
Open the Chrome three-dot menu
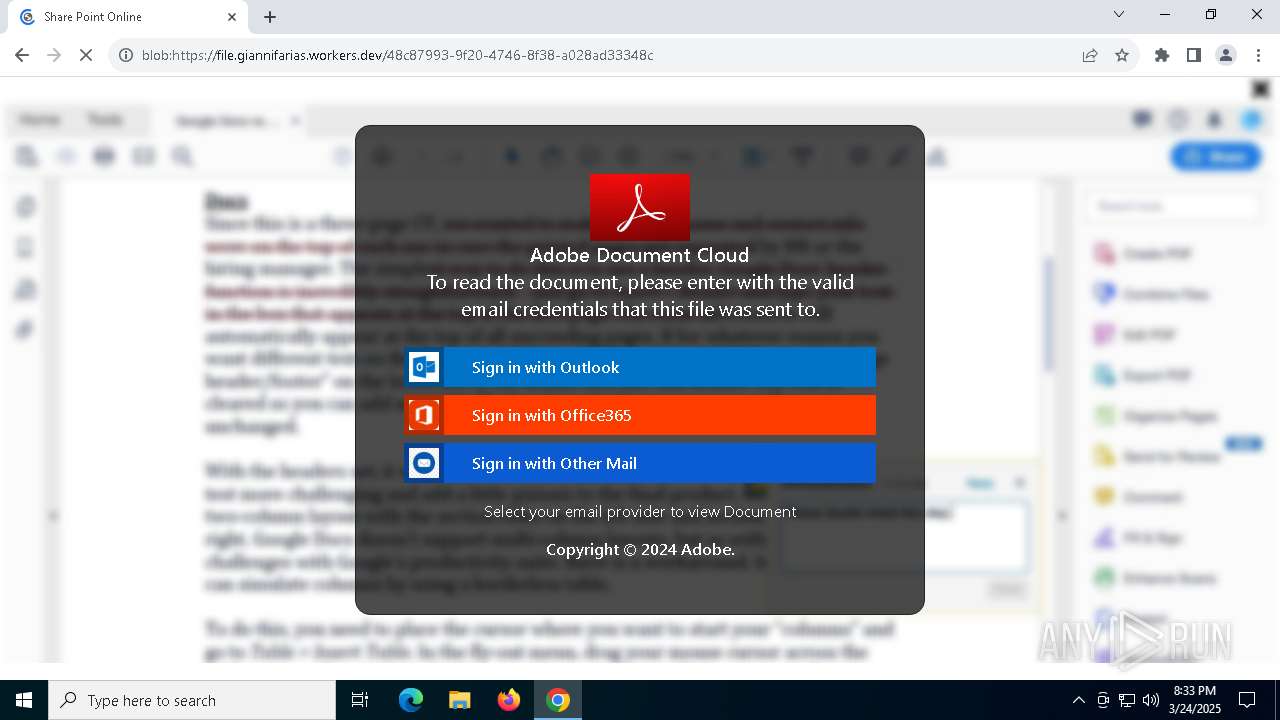[x=1258, y=55]
